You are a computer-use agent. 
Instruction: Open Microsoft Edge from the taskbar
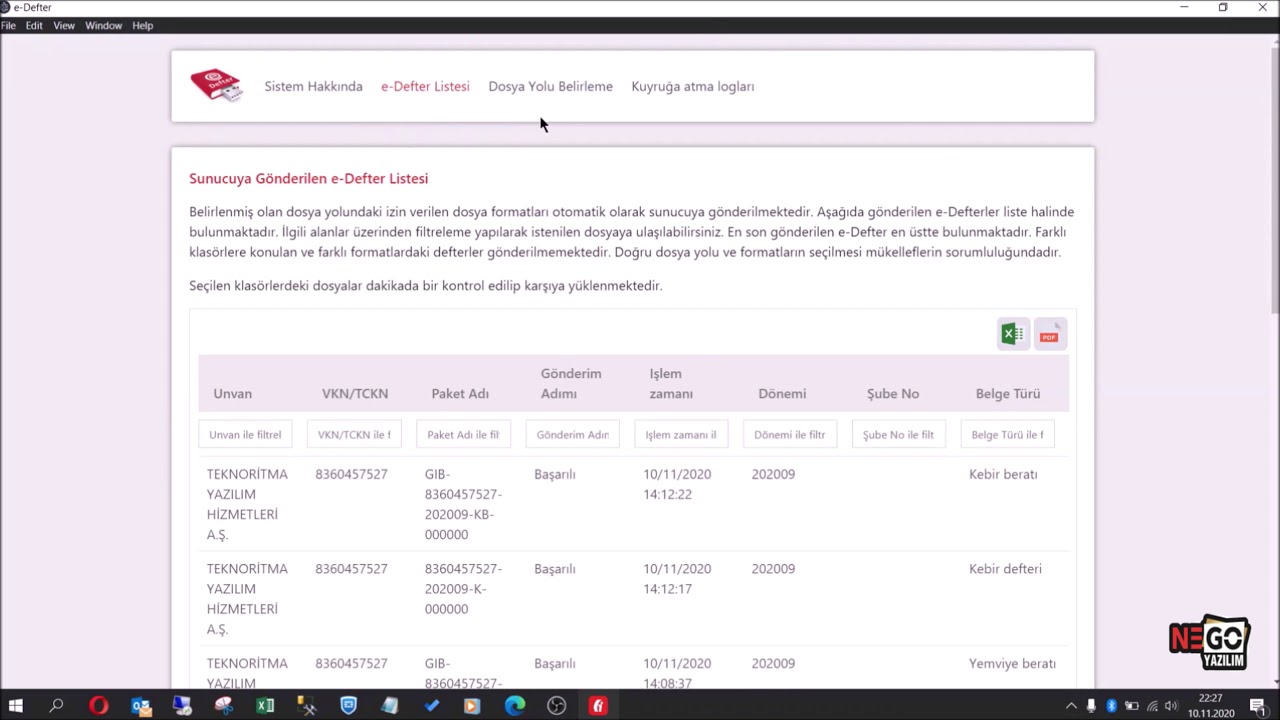(x=514, y=706)
